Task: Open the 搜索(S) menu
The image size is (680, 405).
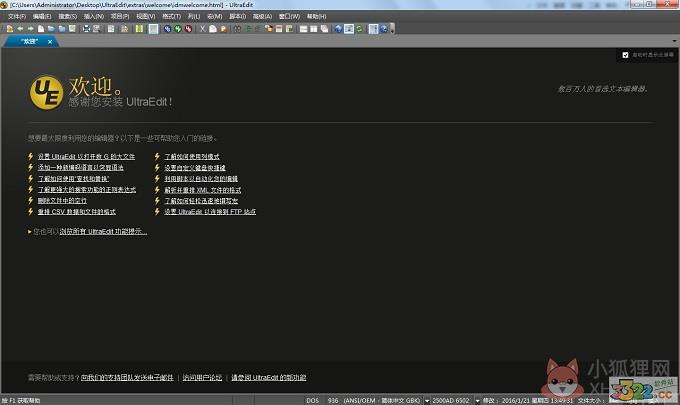Action: click(x=68, y=16)
